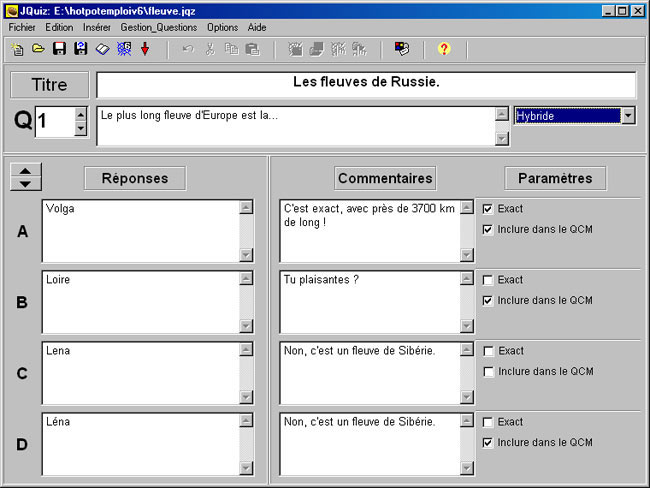Uncheck Exact for answer A
The image size is (650, 488).
tap(488, 209)
